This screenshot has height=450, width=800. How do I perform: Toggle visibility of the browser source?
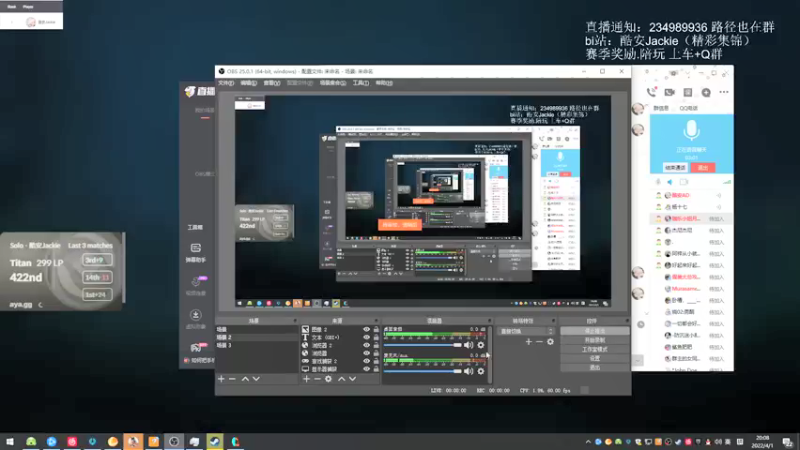(366, 353)
